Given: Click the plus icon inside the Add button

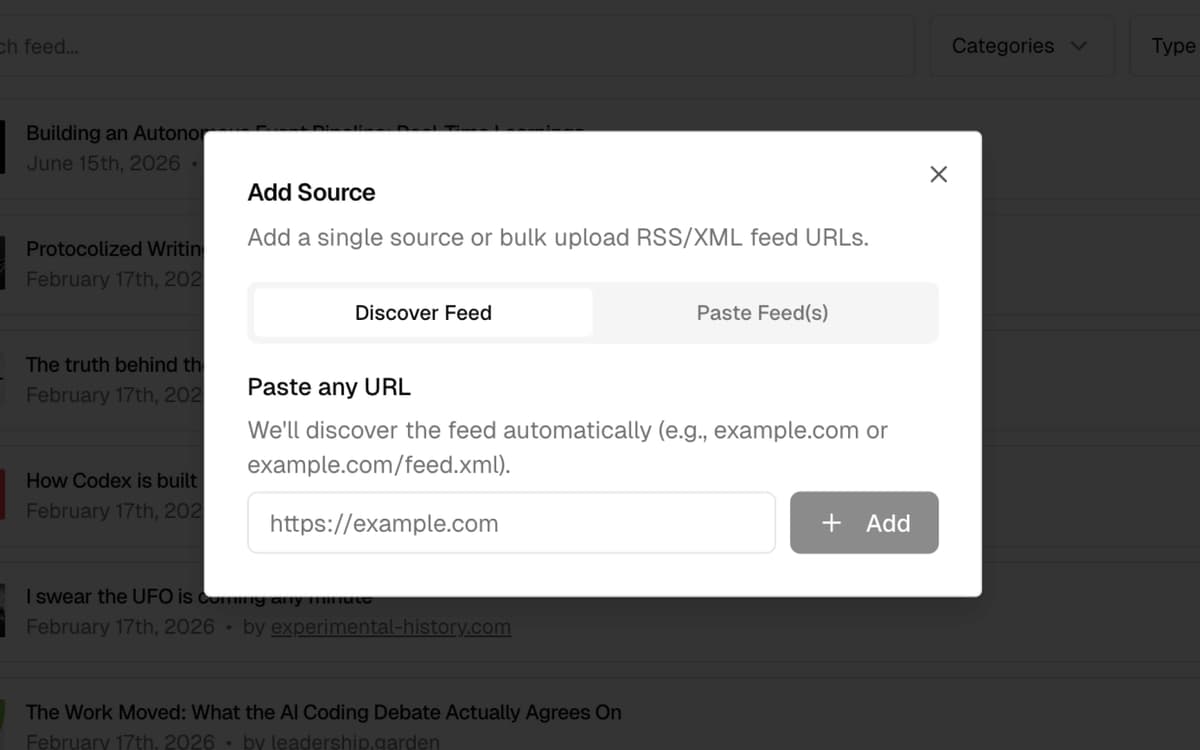Looking at the screenshot, I should click(x=830, y=523).
